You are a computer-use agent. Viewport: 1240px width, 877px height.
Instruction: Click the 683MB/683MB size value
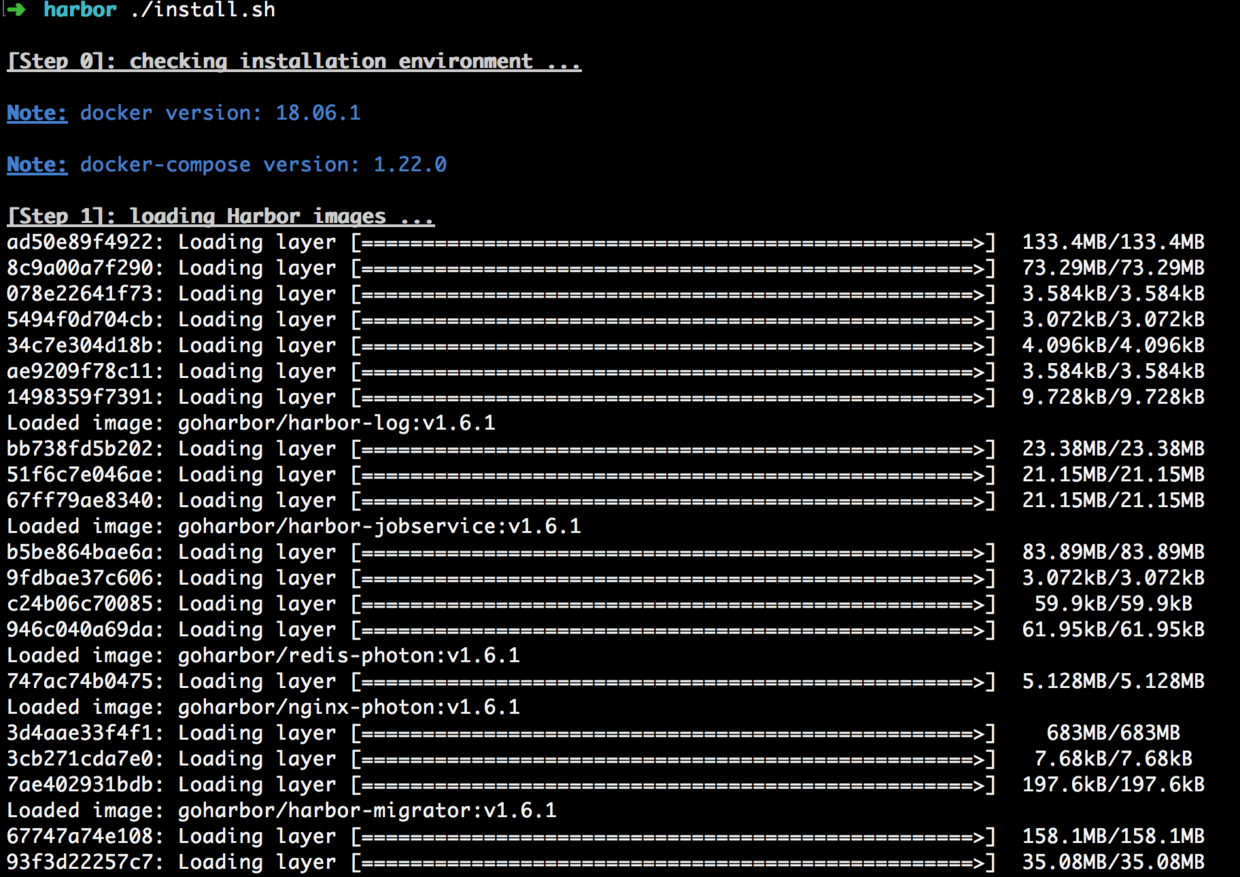coord(1113,733)
